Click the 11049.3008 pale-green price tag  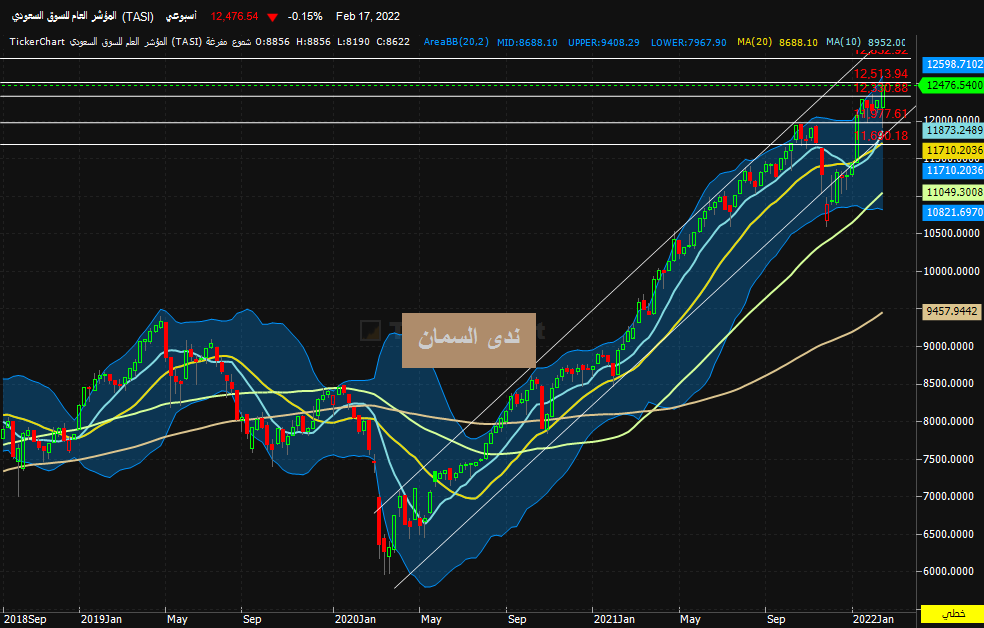point(953,193)
